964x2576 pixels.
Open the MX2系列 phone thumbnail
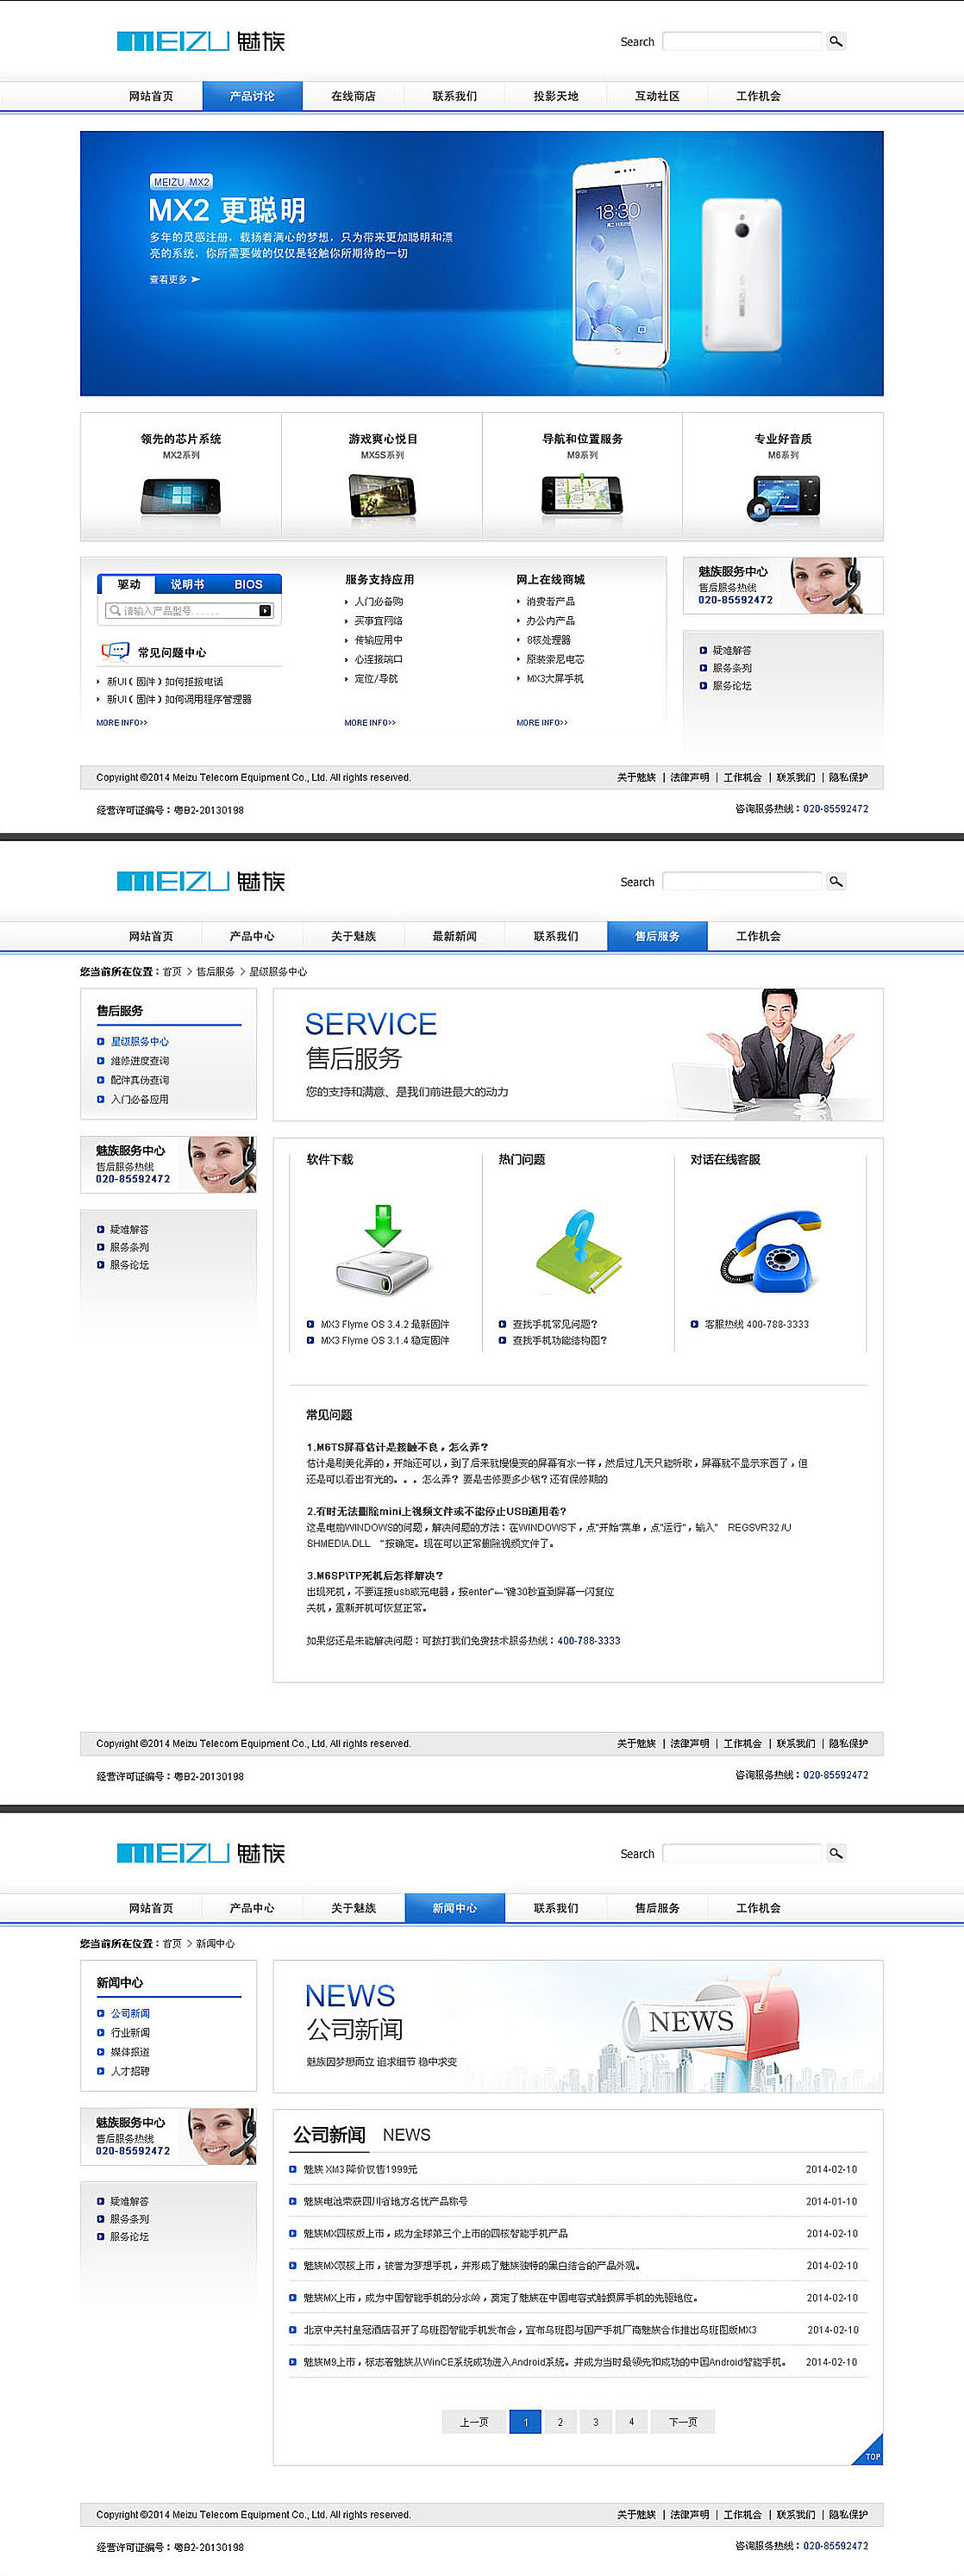[x=181, y=496]
